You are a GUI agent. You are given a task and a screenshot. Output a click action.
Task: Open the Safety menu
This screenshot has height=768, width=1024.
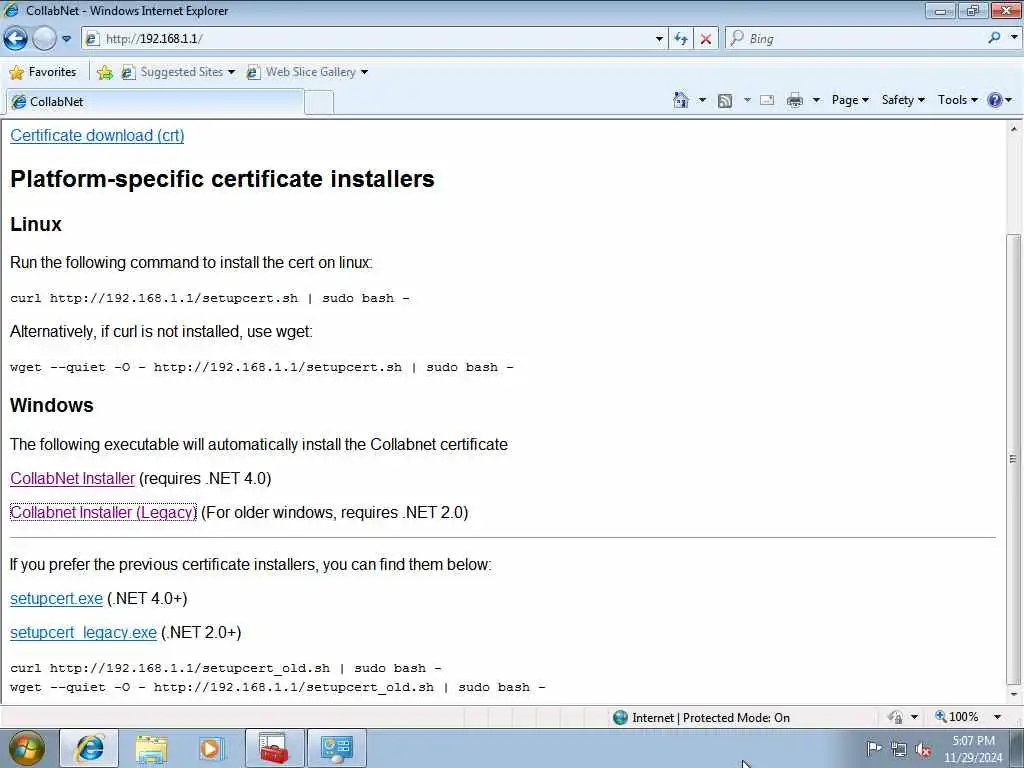(x=903, y=100)
